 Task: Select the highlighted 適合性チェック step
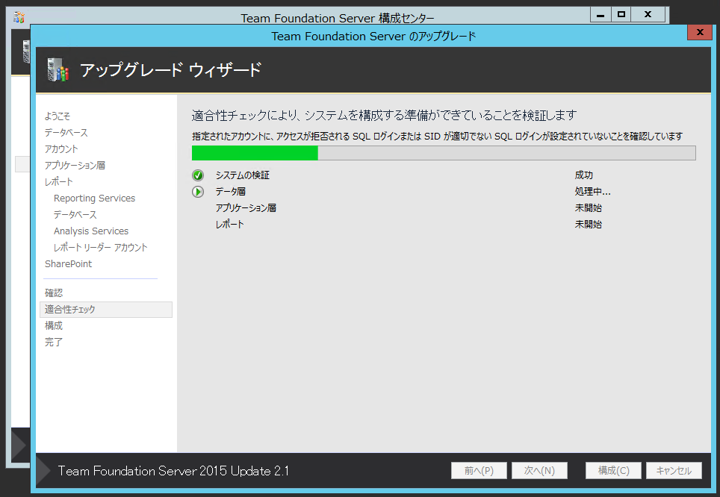pos(106,310)
